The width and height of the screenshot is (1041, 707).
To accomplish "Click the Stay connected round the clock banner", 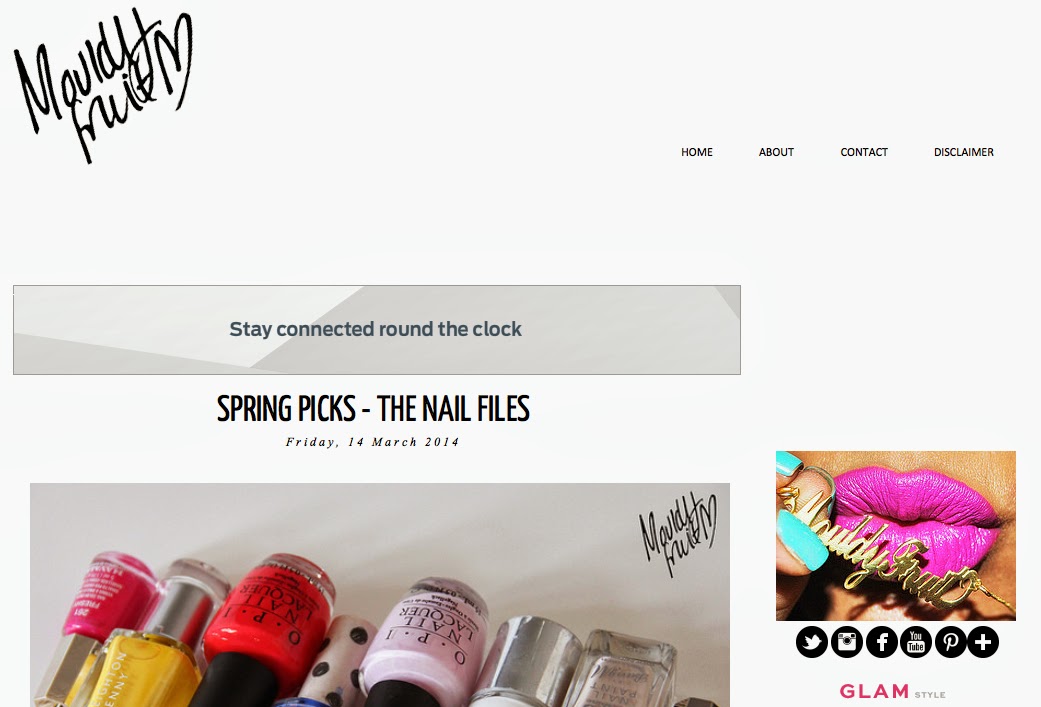I will (376, 330).
